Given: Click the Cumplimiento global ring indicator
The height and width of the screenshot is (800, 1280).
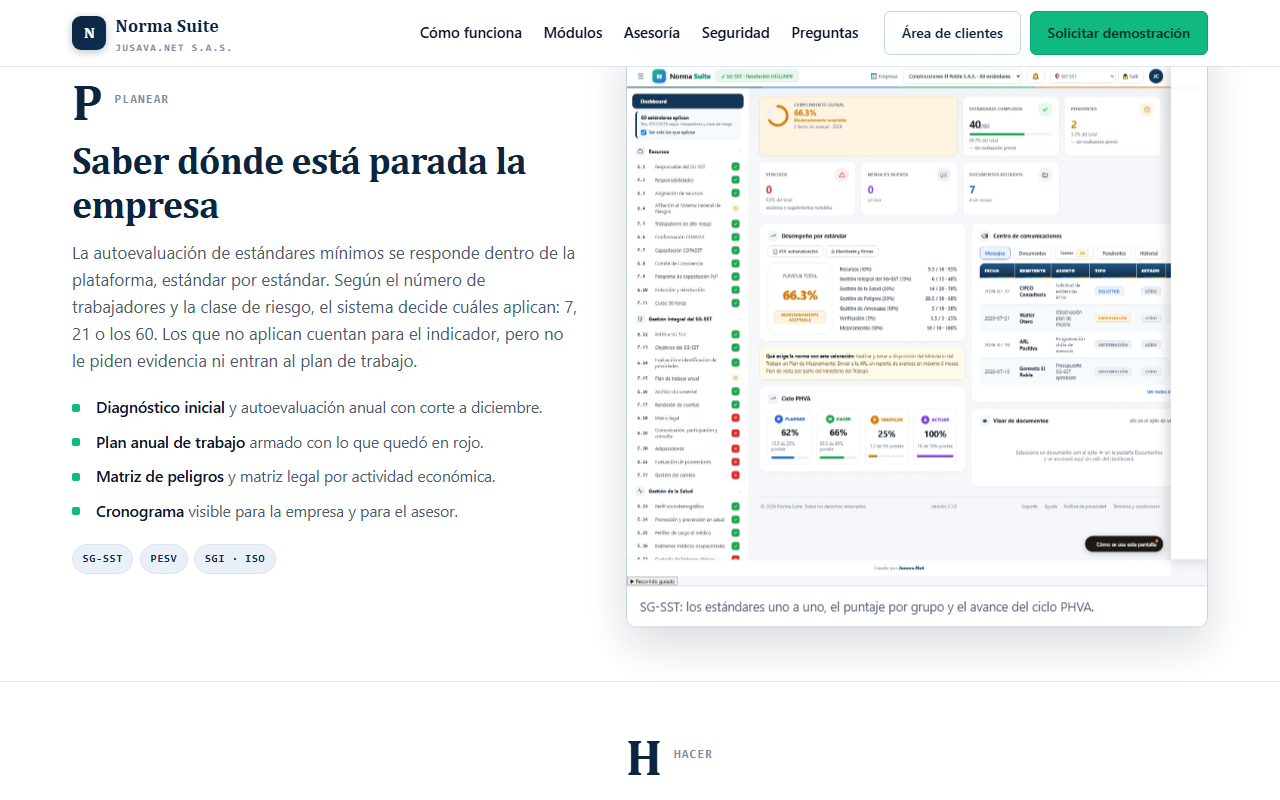Looking at the screenshot, I should tap(777, 116).
